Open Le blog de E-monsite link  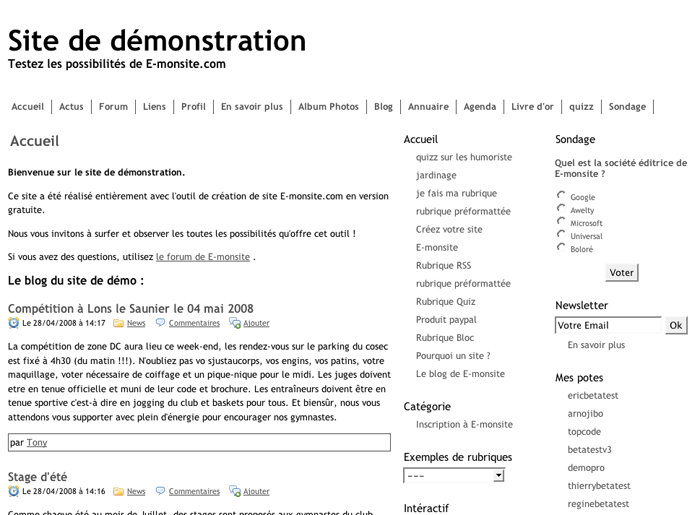[460, 374]
